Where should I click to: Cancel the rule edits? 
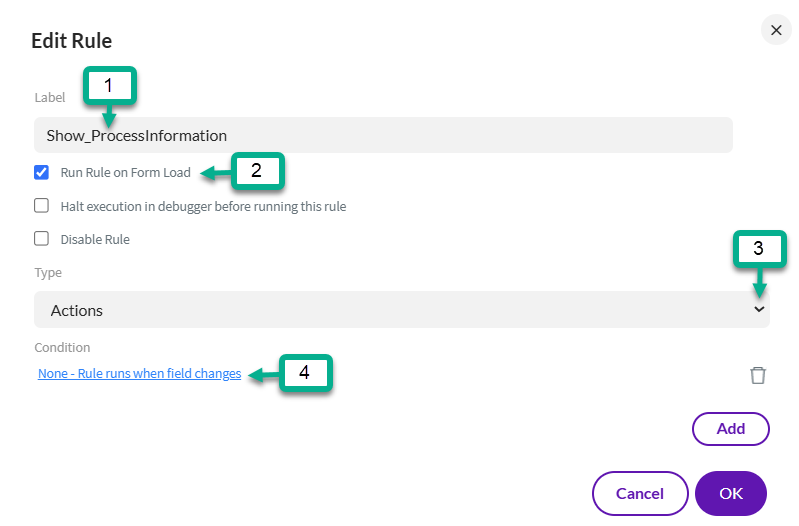(x=640, y=493)
